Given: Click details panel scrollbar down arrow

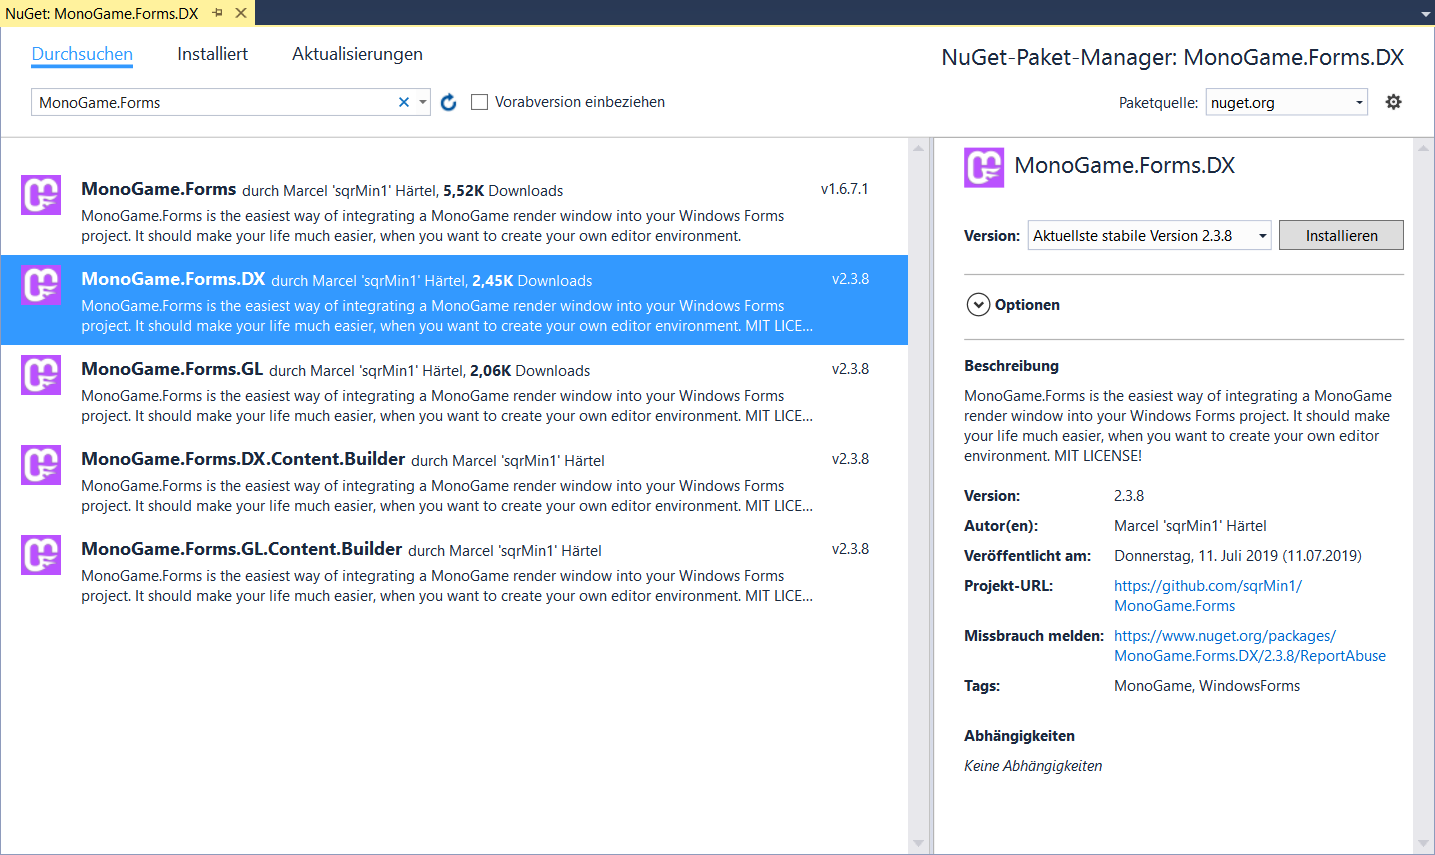Looking at the screenshot, I should (x=1424, y=844).
